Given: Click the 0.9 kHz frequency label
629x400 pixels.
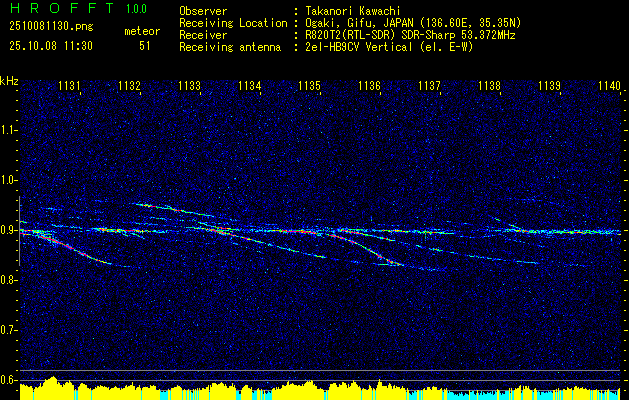Looking at the screenshot, I should 8,230.
